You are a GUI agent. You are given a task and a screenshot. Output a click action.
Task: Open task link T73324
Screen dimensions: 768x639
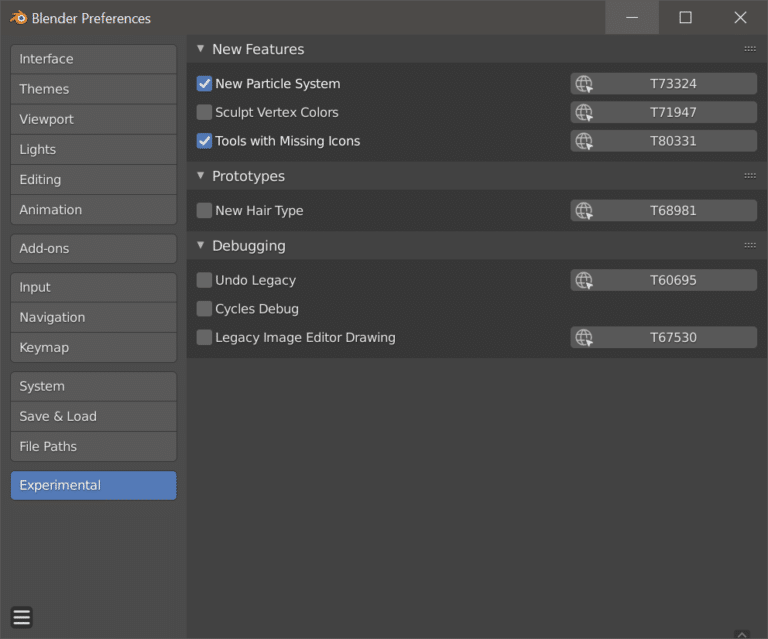click(x=664, y=84)
